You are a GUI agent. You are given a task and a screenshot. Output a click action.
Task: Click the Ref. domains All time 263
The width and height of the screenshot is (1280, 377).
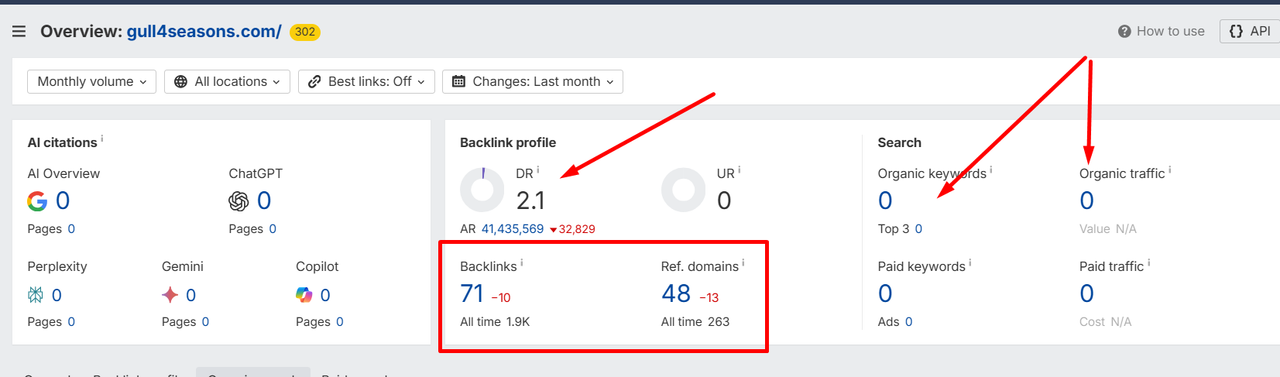tap(695, 322)
